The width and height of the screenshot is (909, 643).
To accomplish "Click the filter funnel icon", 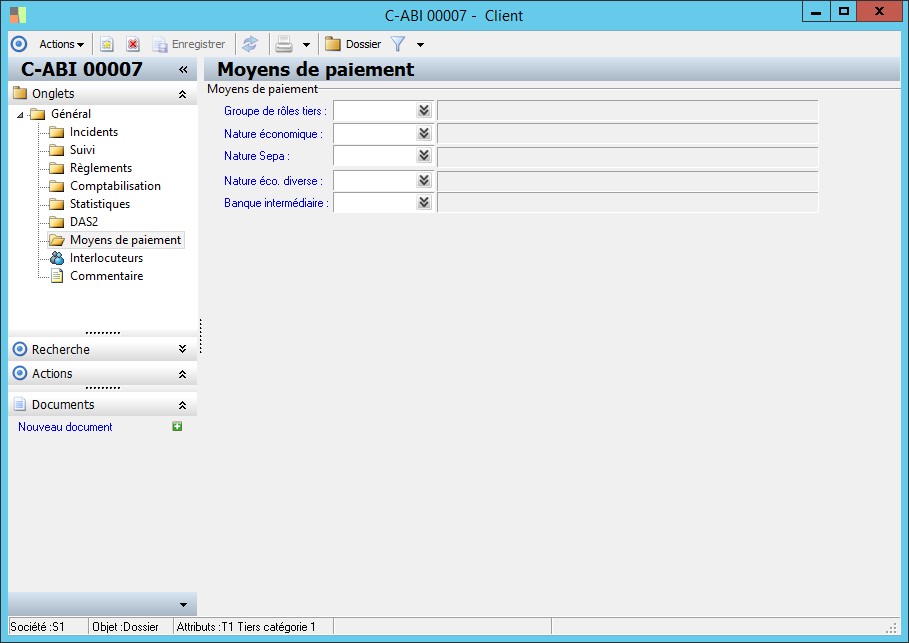I will (398, 44).
